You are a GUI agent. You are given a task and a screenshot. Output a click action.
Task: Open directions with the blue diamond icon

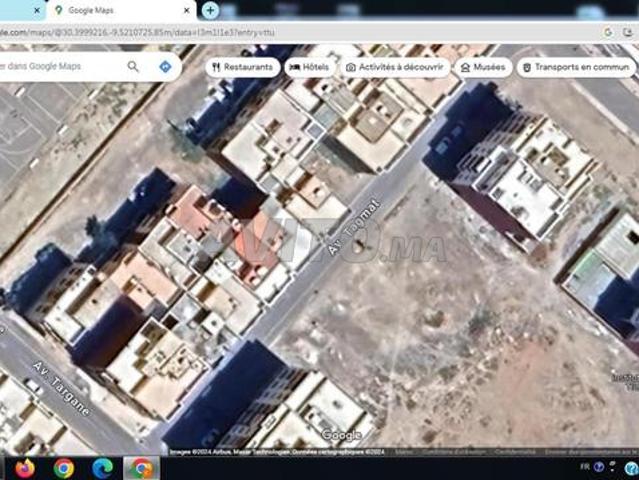pos(165,66)
